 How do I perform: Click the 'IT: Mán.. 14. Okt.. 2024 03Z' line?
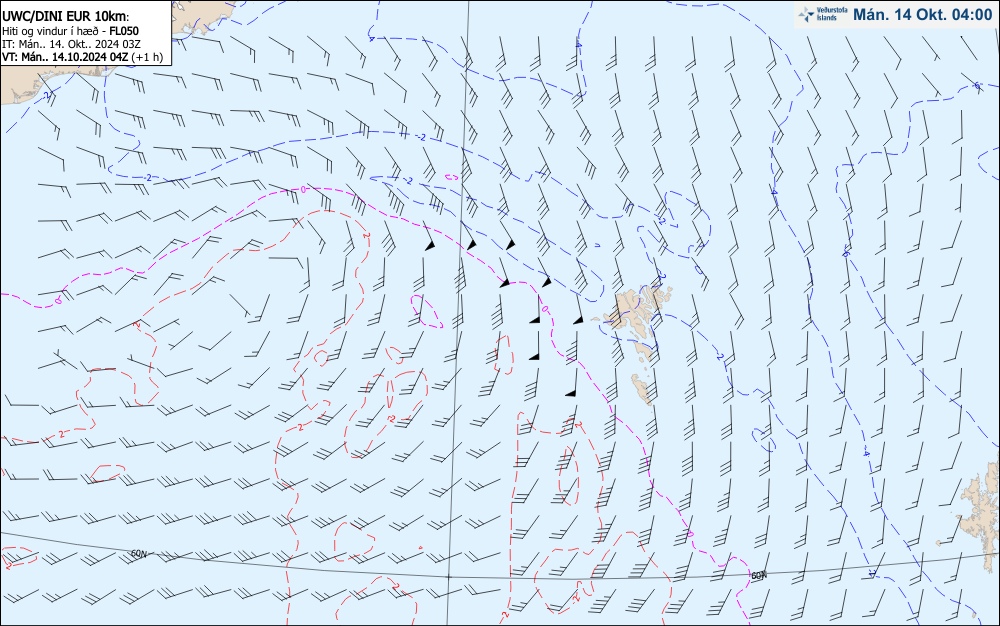(x=71, y=44)
